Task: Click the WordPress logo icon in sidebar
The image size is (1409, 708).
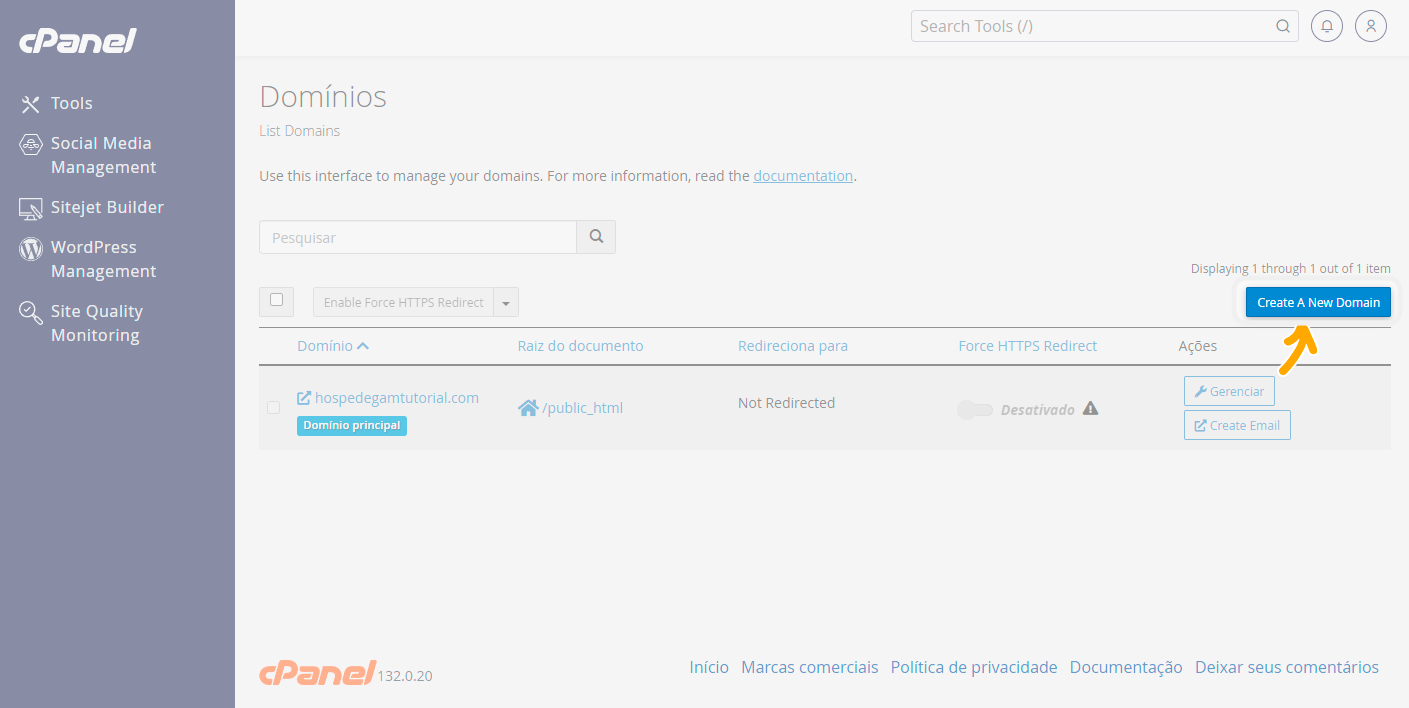Action: 31,248
